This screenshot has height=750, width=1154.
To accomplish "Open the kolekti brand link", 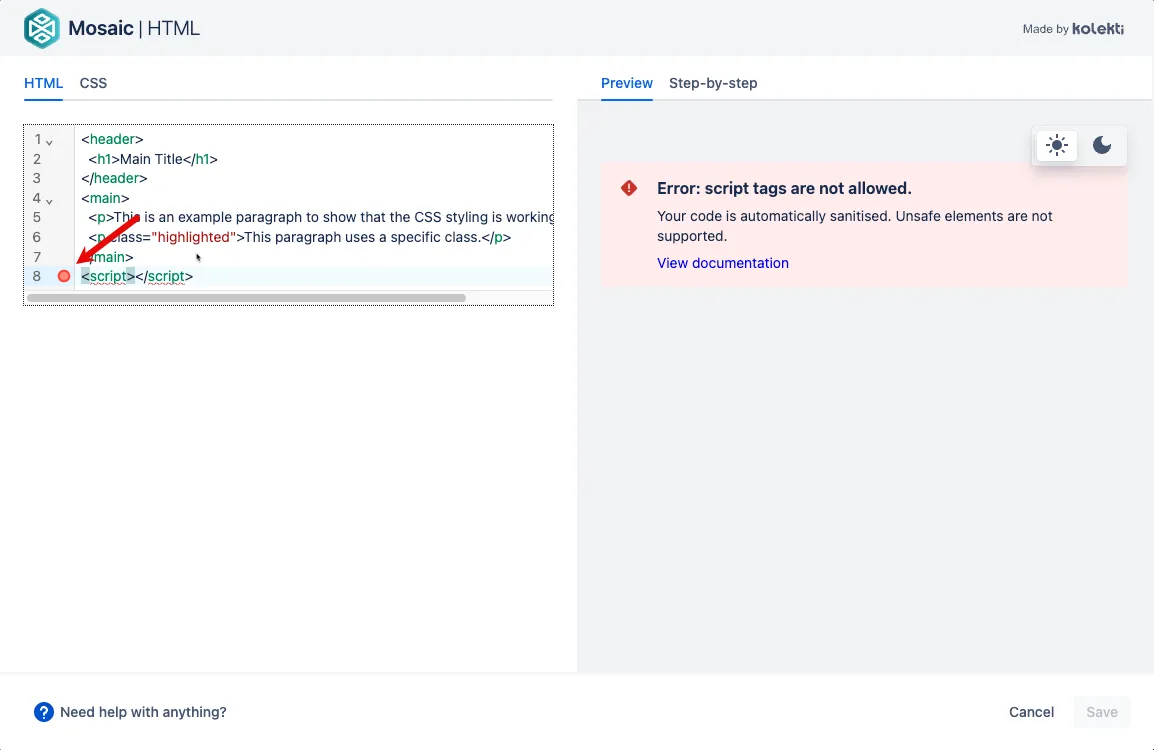I will (1097, 29).
